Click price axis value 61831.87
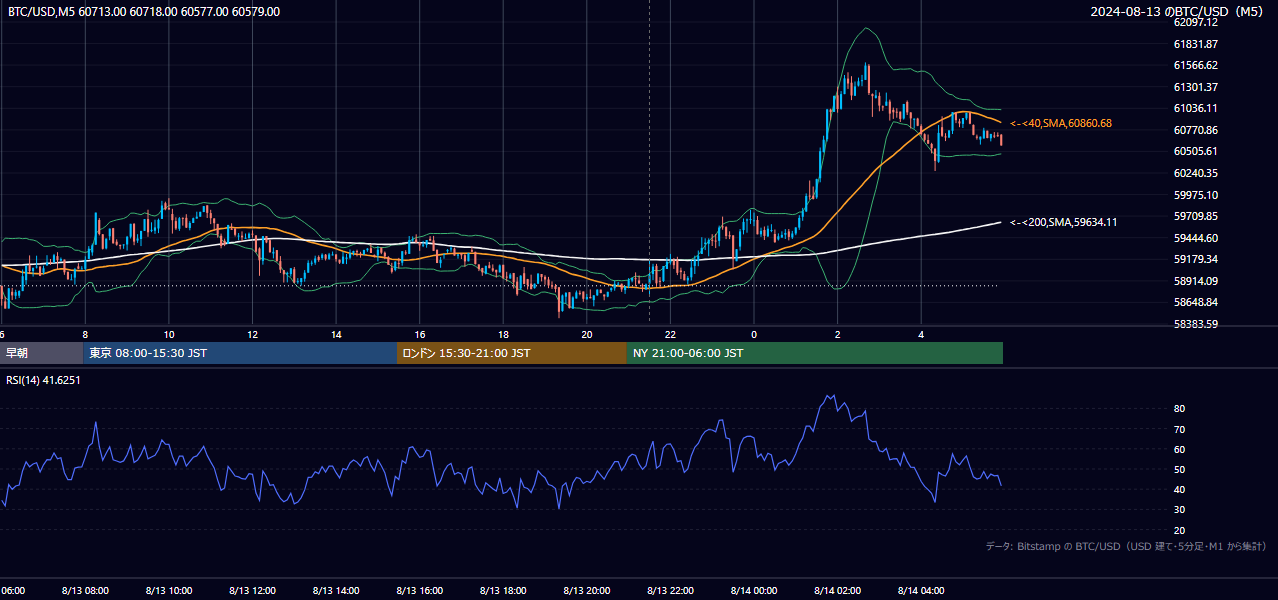 [x=1196, y=44]
